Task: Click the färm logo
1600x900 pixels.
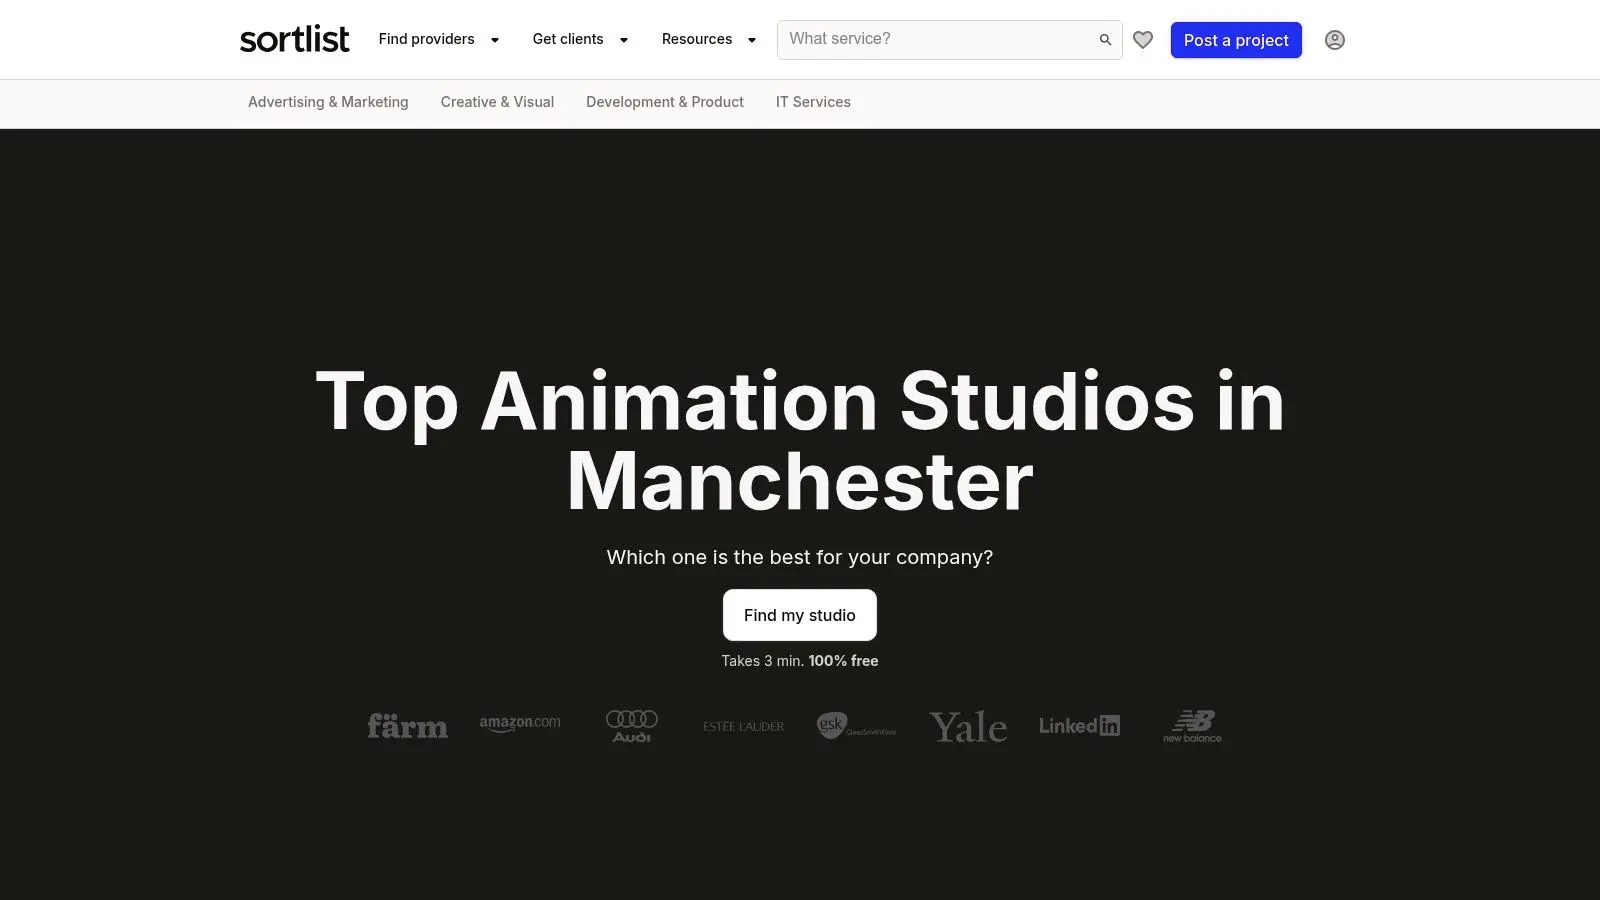Action: point(407,726)
